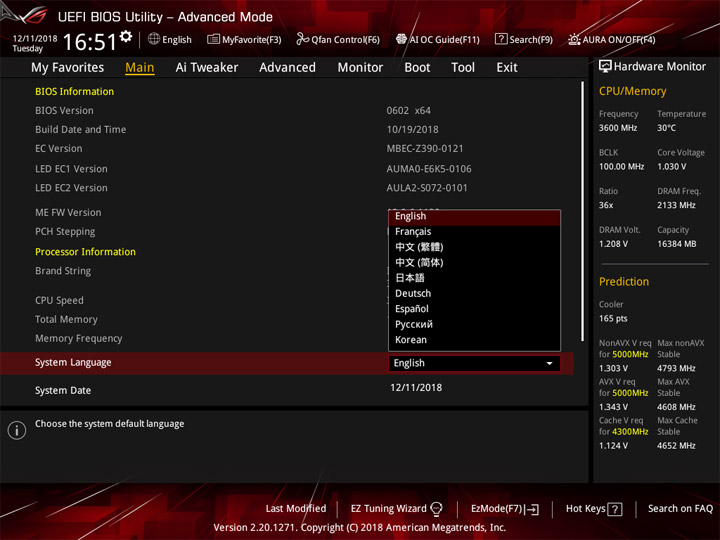Choose Français from the language list
The width and height of the screenshot is (720, 540).
click(x=474, y=231)
